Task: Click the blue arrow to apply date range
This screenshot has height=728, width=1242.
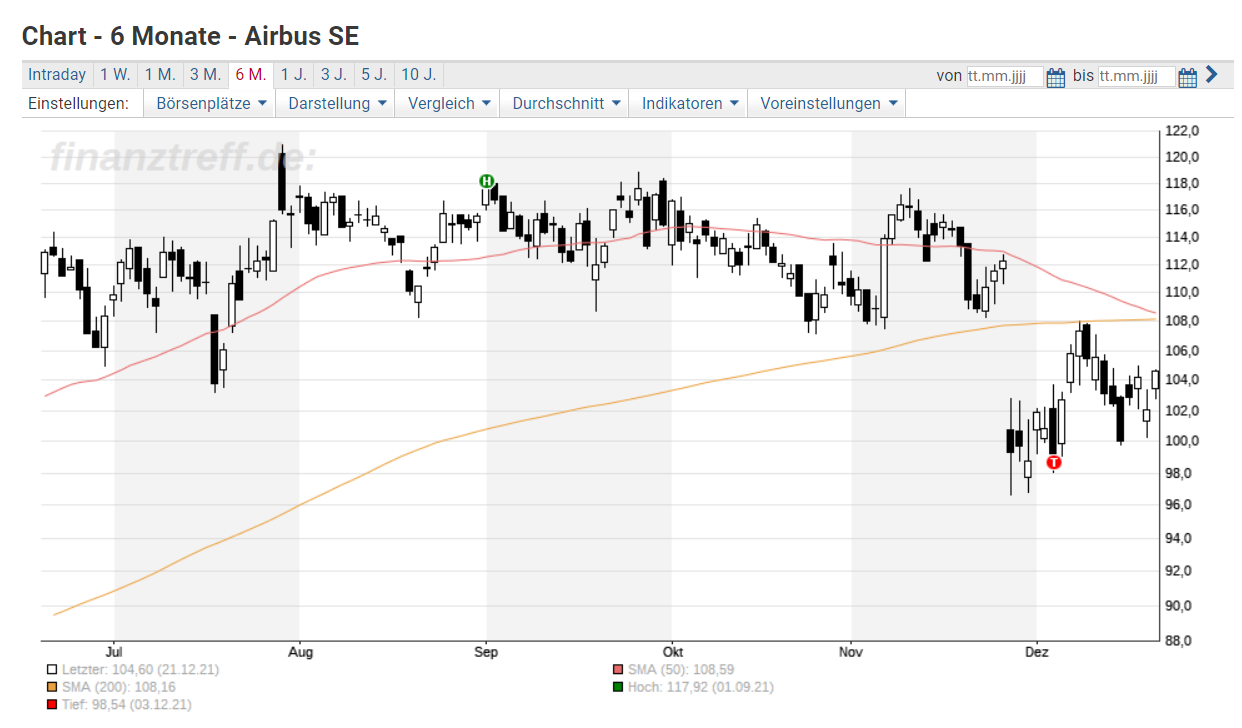Action: pyautogui.click(x=1212, y=74)
